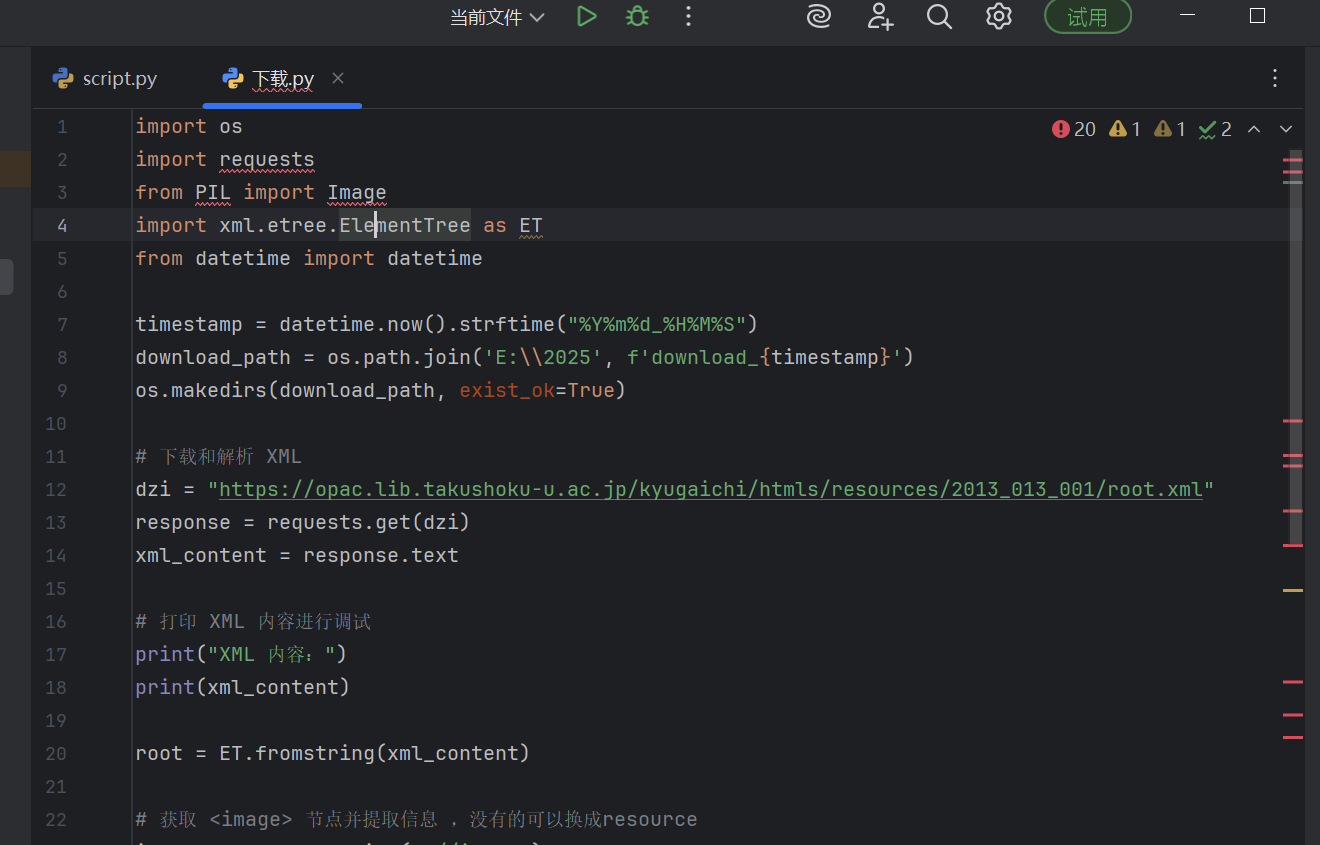This screenshot has height=845, width=1320.
Task: Click line number 10 in the gutter
Action: pos(56,423)
